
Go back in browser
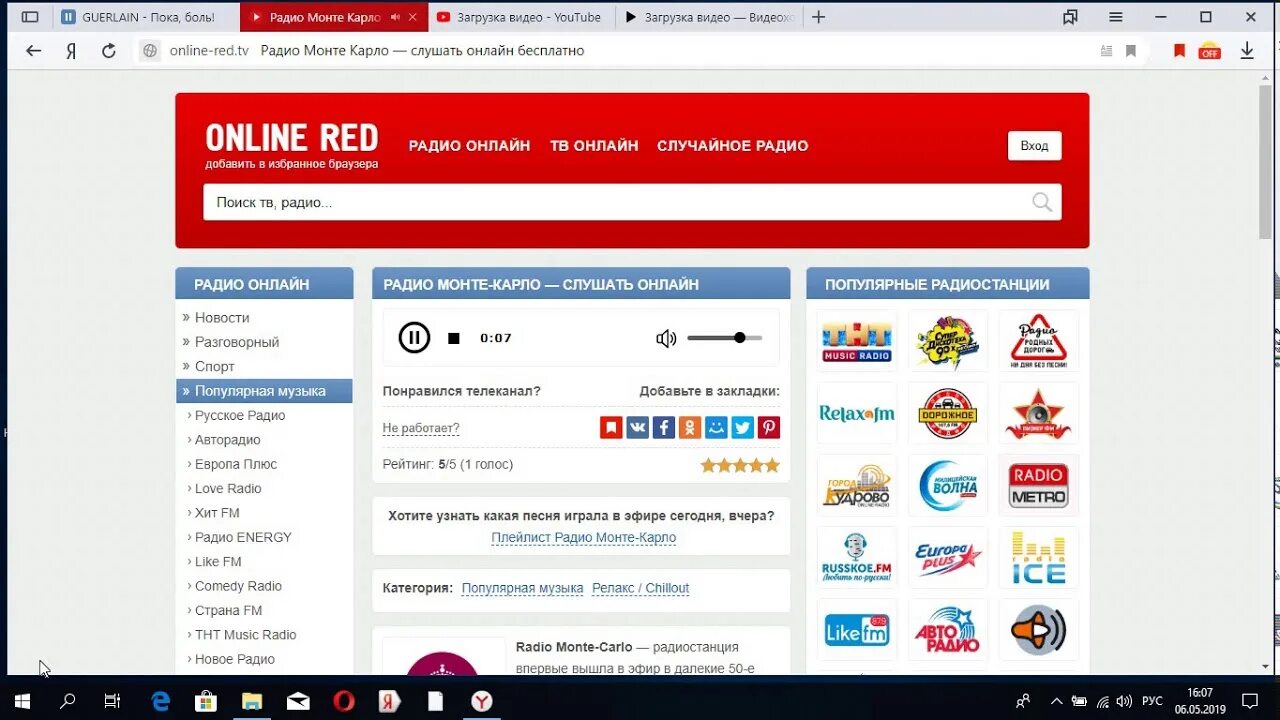point(33,51)
